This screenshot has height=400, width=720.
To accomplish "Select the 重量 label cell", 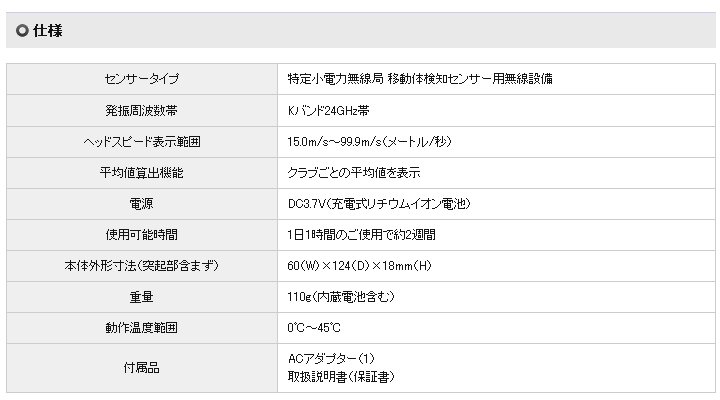I will coord(141,296).
